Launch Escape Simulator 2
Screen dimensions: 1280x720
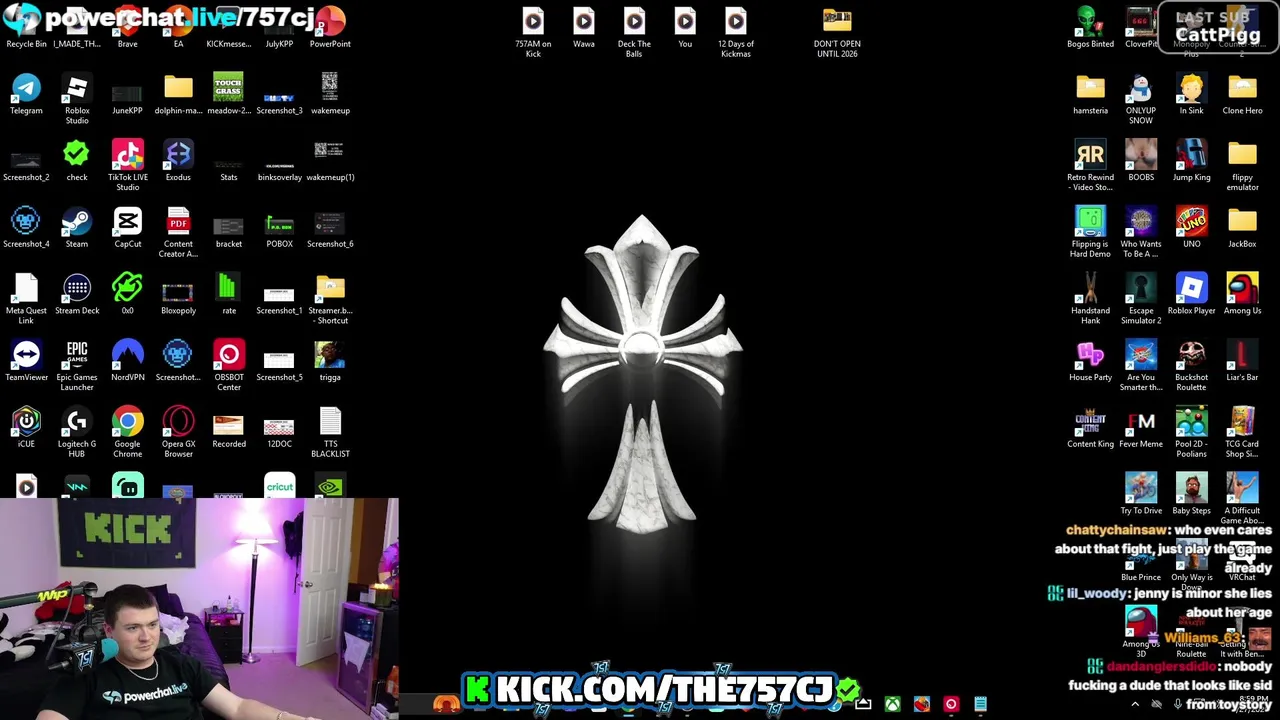(x=1141, y=300)
